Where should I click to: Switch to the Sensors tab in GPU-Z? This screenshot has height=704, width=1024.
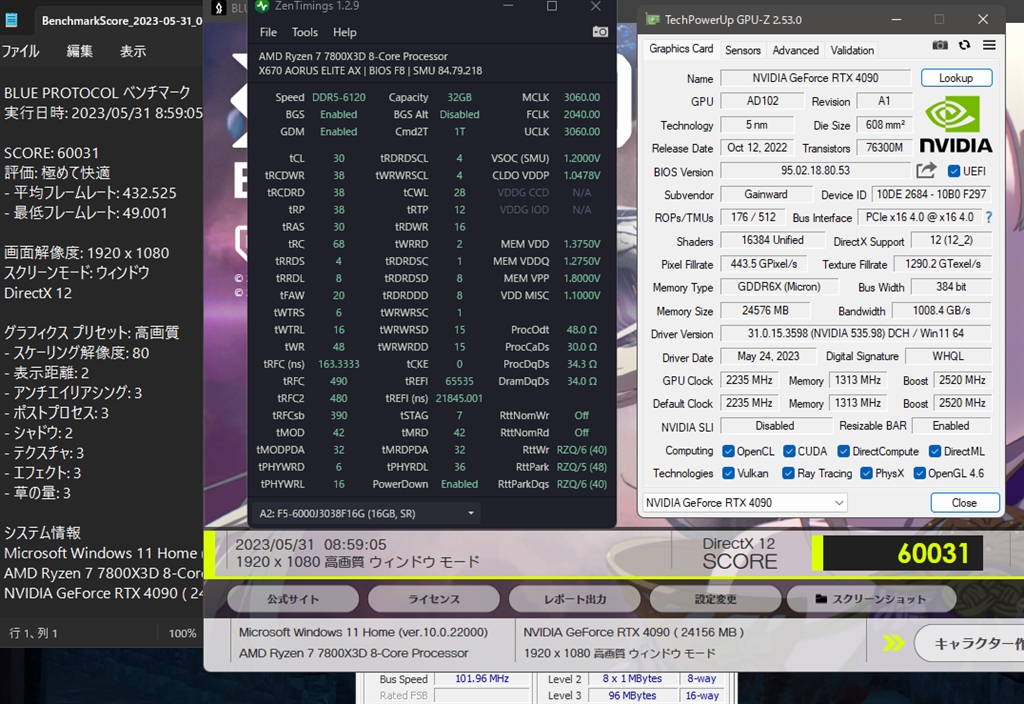[743, 50]
